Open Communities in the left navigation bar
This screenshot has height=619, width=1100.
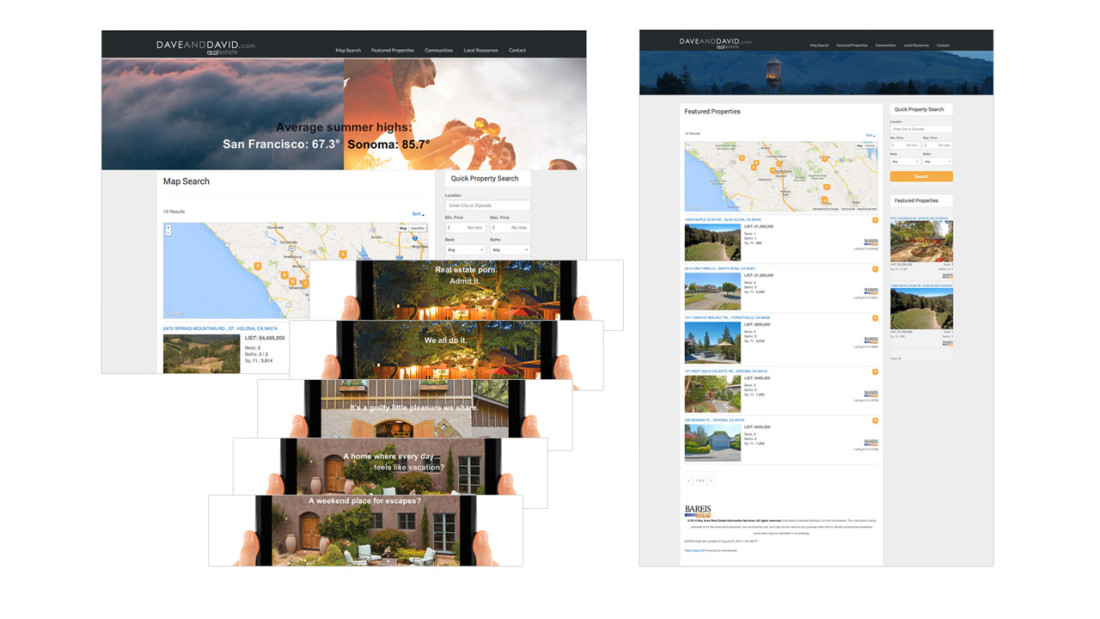pyautogui.click(x=438, y=50)
